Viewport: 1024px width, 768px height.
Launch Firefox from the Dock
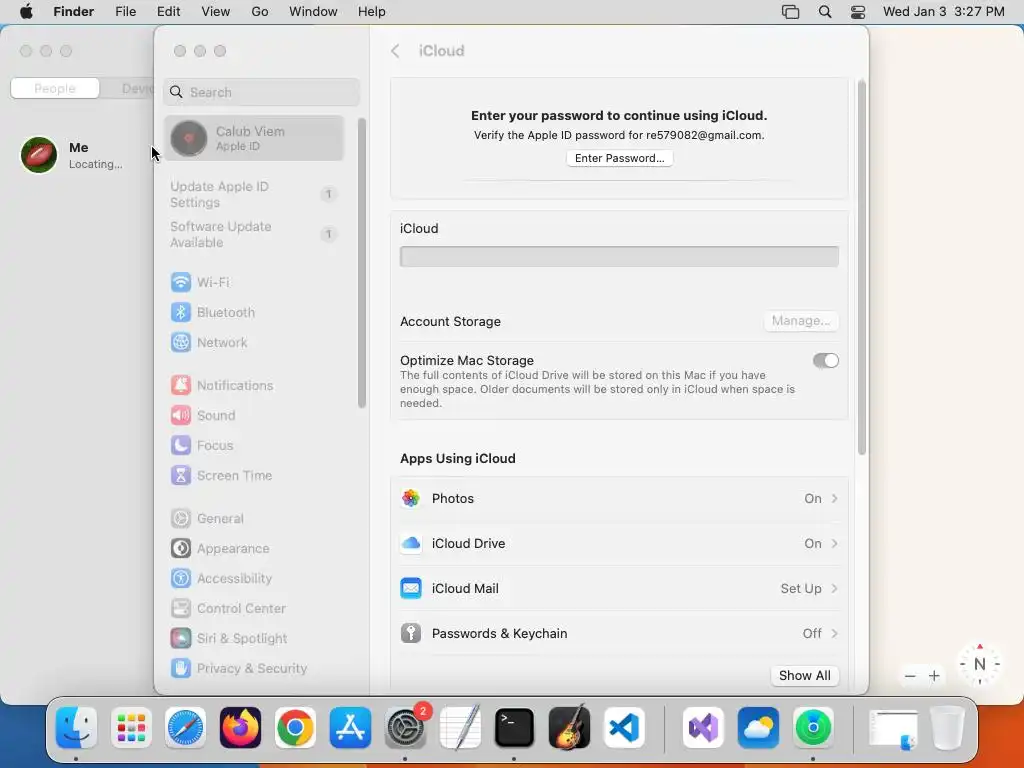point(240,728)
